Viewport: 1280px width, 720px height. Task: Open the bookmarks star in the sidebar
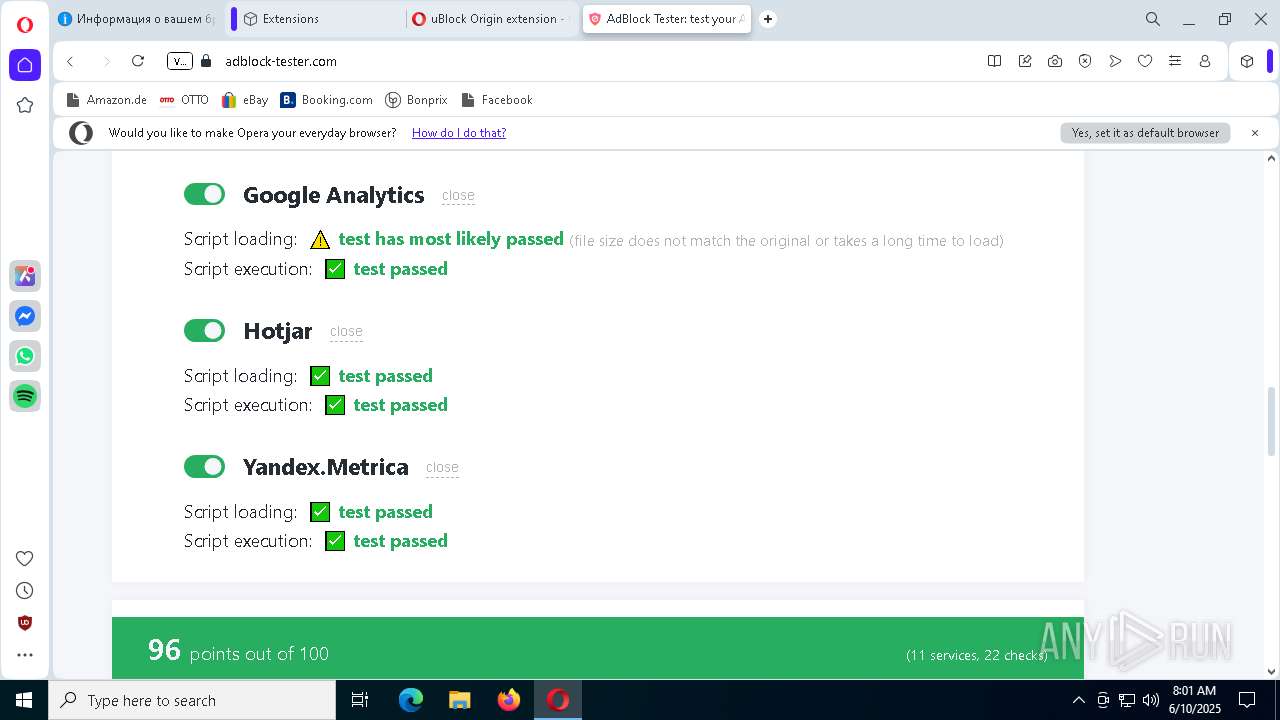tap(25, 105)
